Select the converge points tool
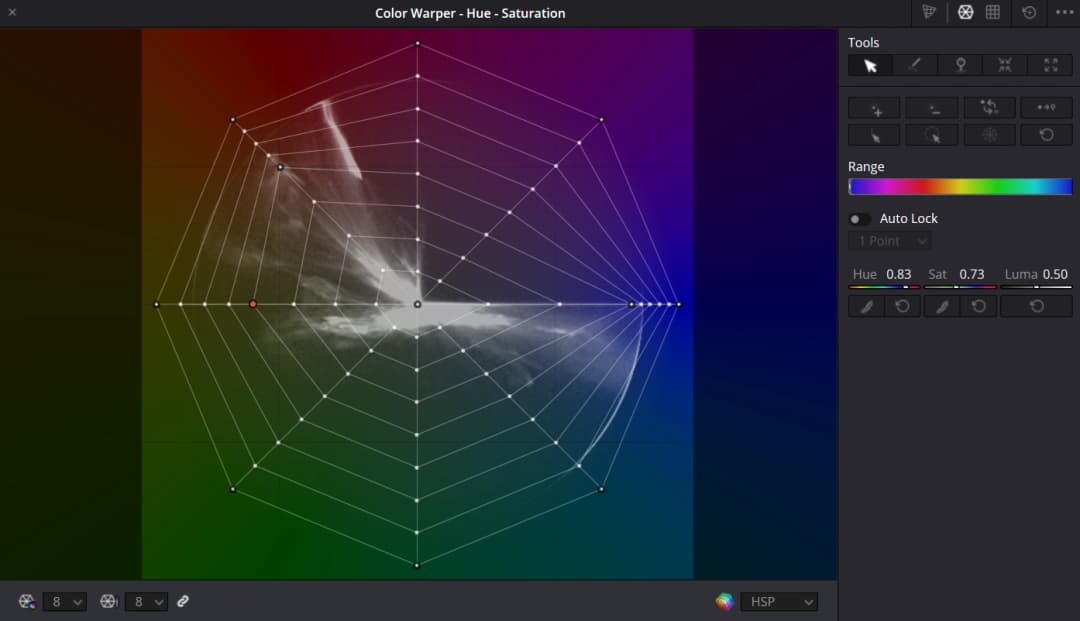The height and width of the screenshot is (621, 1080). pos(1004,65)
